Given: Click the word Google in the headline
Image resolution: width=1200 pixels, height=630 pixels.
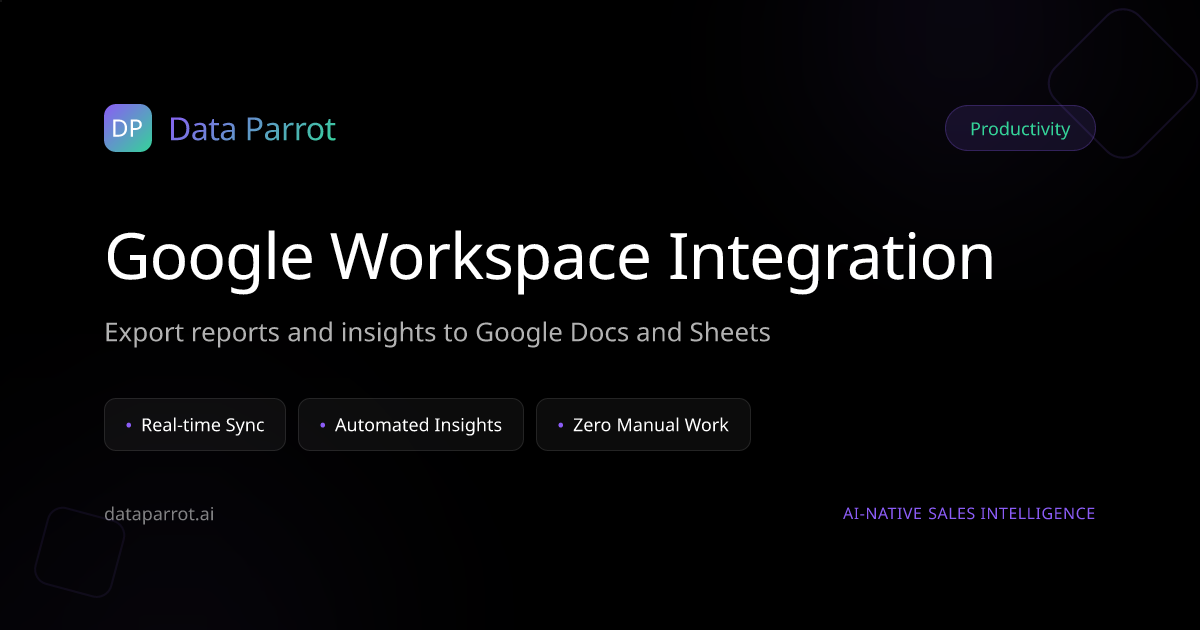Looking at the screenshot, I should point(210,258).
